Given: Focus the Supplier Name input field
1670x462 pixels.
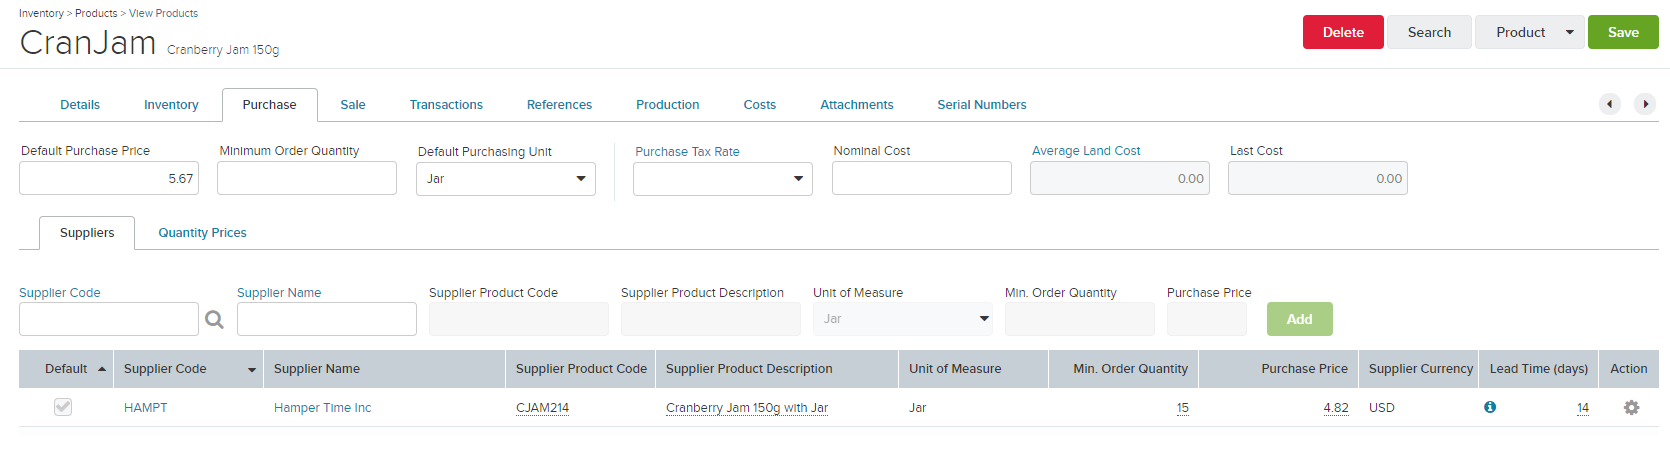Looking at the screenshot, I should coord(327,319).
